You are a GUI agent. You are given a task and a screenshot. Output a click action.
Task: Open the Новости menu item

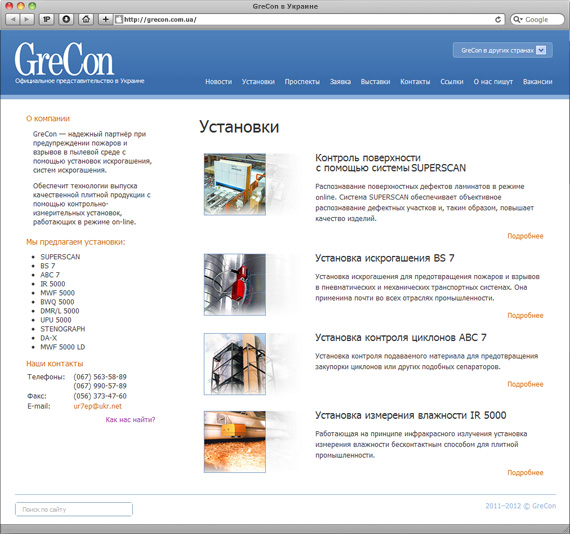tap(218, 82)
